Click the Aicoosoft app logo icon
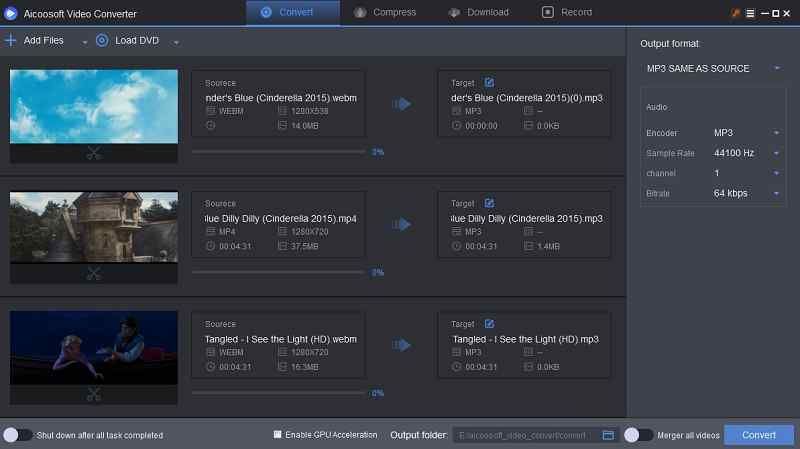 point(11,13)
